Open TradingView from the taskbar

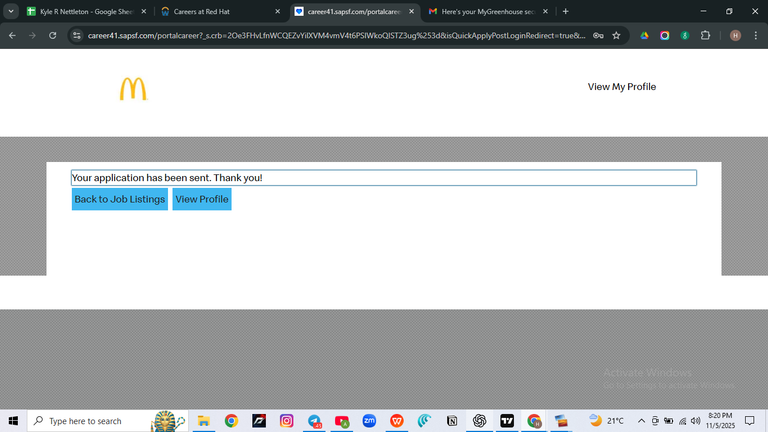[507, 421]
